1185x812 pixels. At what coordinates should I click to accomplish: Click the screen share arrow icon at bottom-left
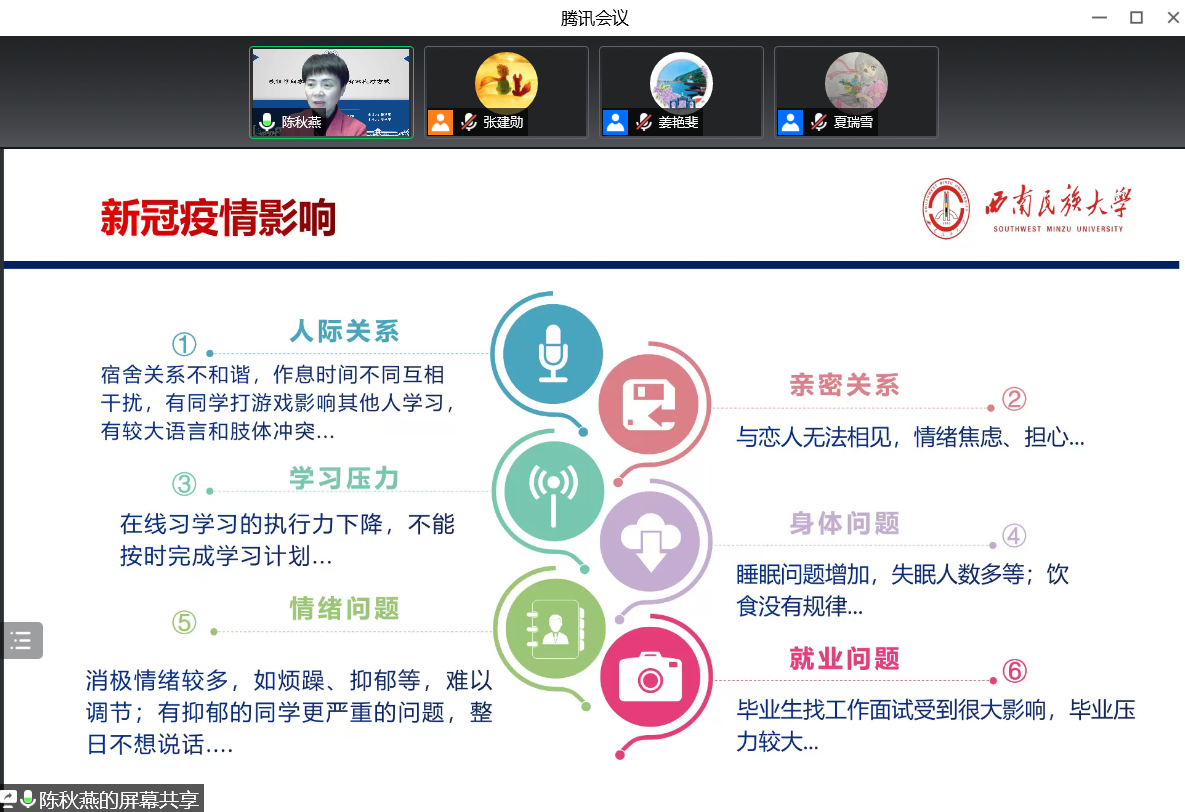(x=8, y=799)
